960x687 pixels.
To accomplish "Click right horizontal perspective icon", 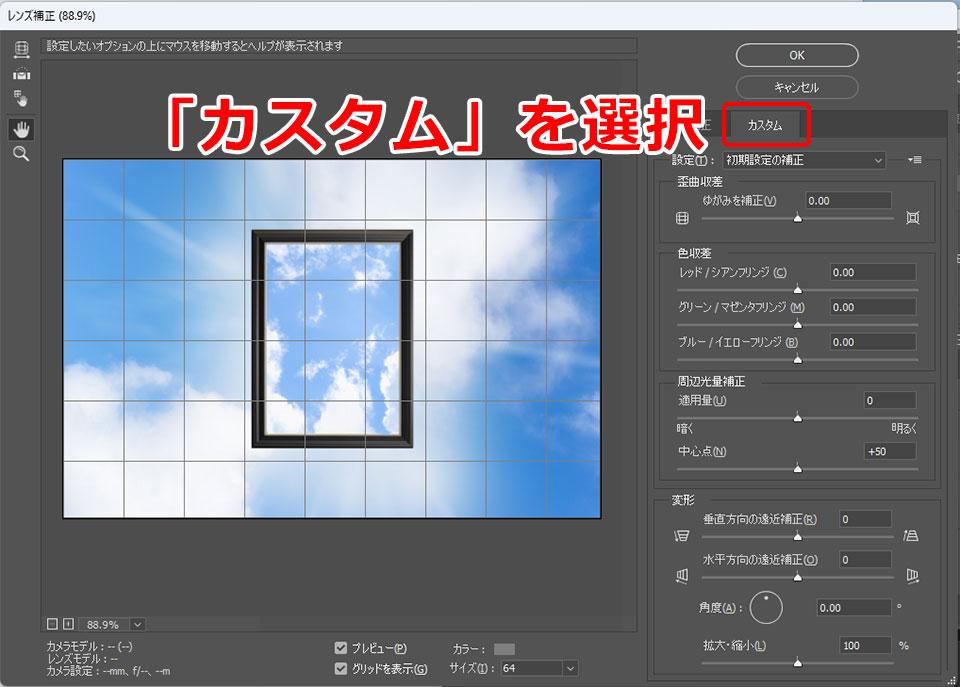I will point(912,576).
